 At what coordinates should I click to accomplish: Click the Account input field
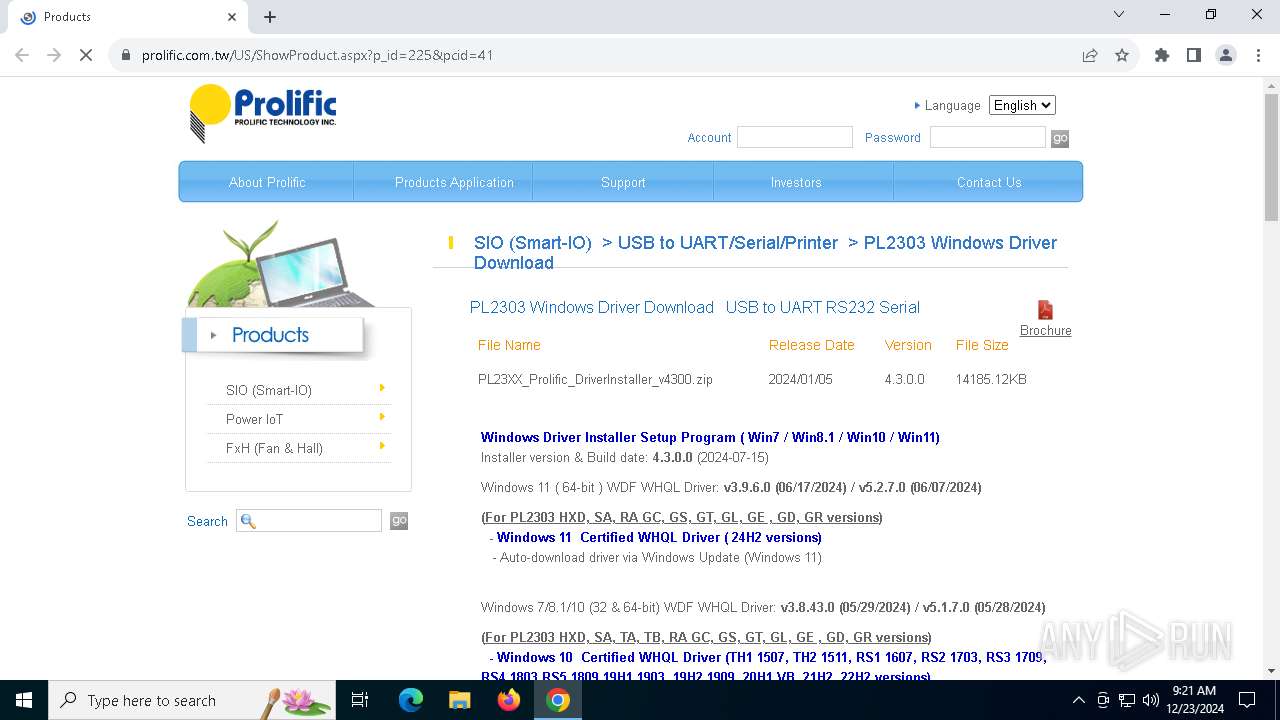[795, 137]
